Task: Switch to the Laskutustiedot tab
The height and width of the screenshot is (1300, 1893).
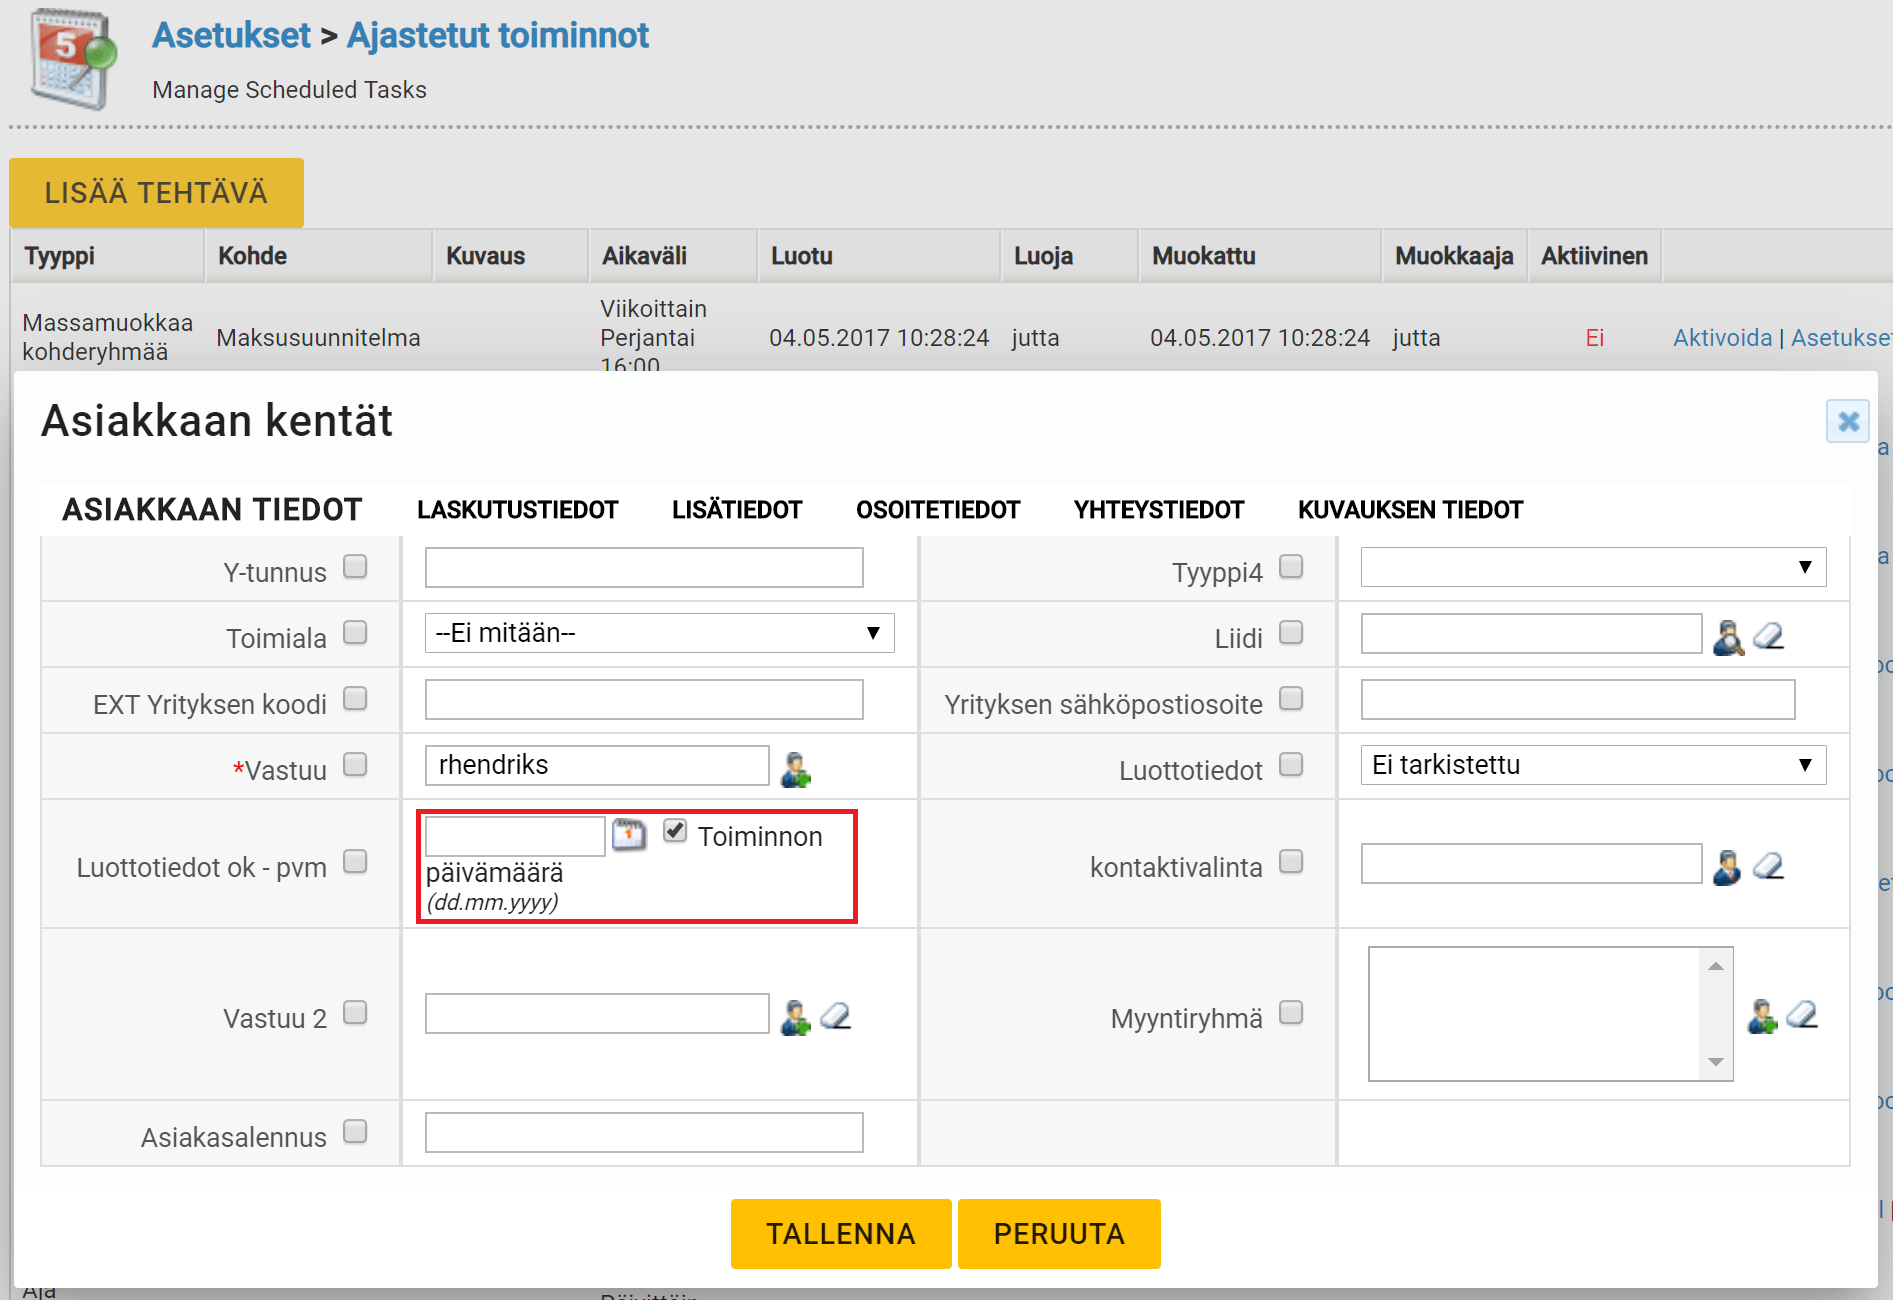Action: pos(517,510)
